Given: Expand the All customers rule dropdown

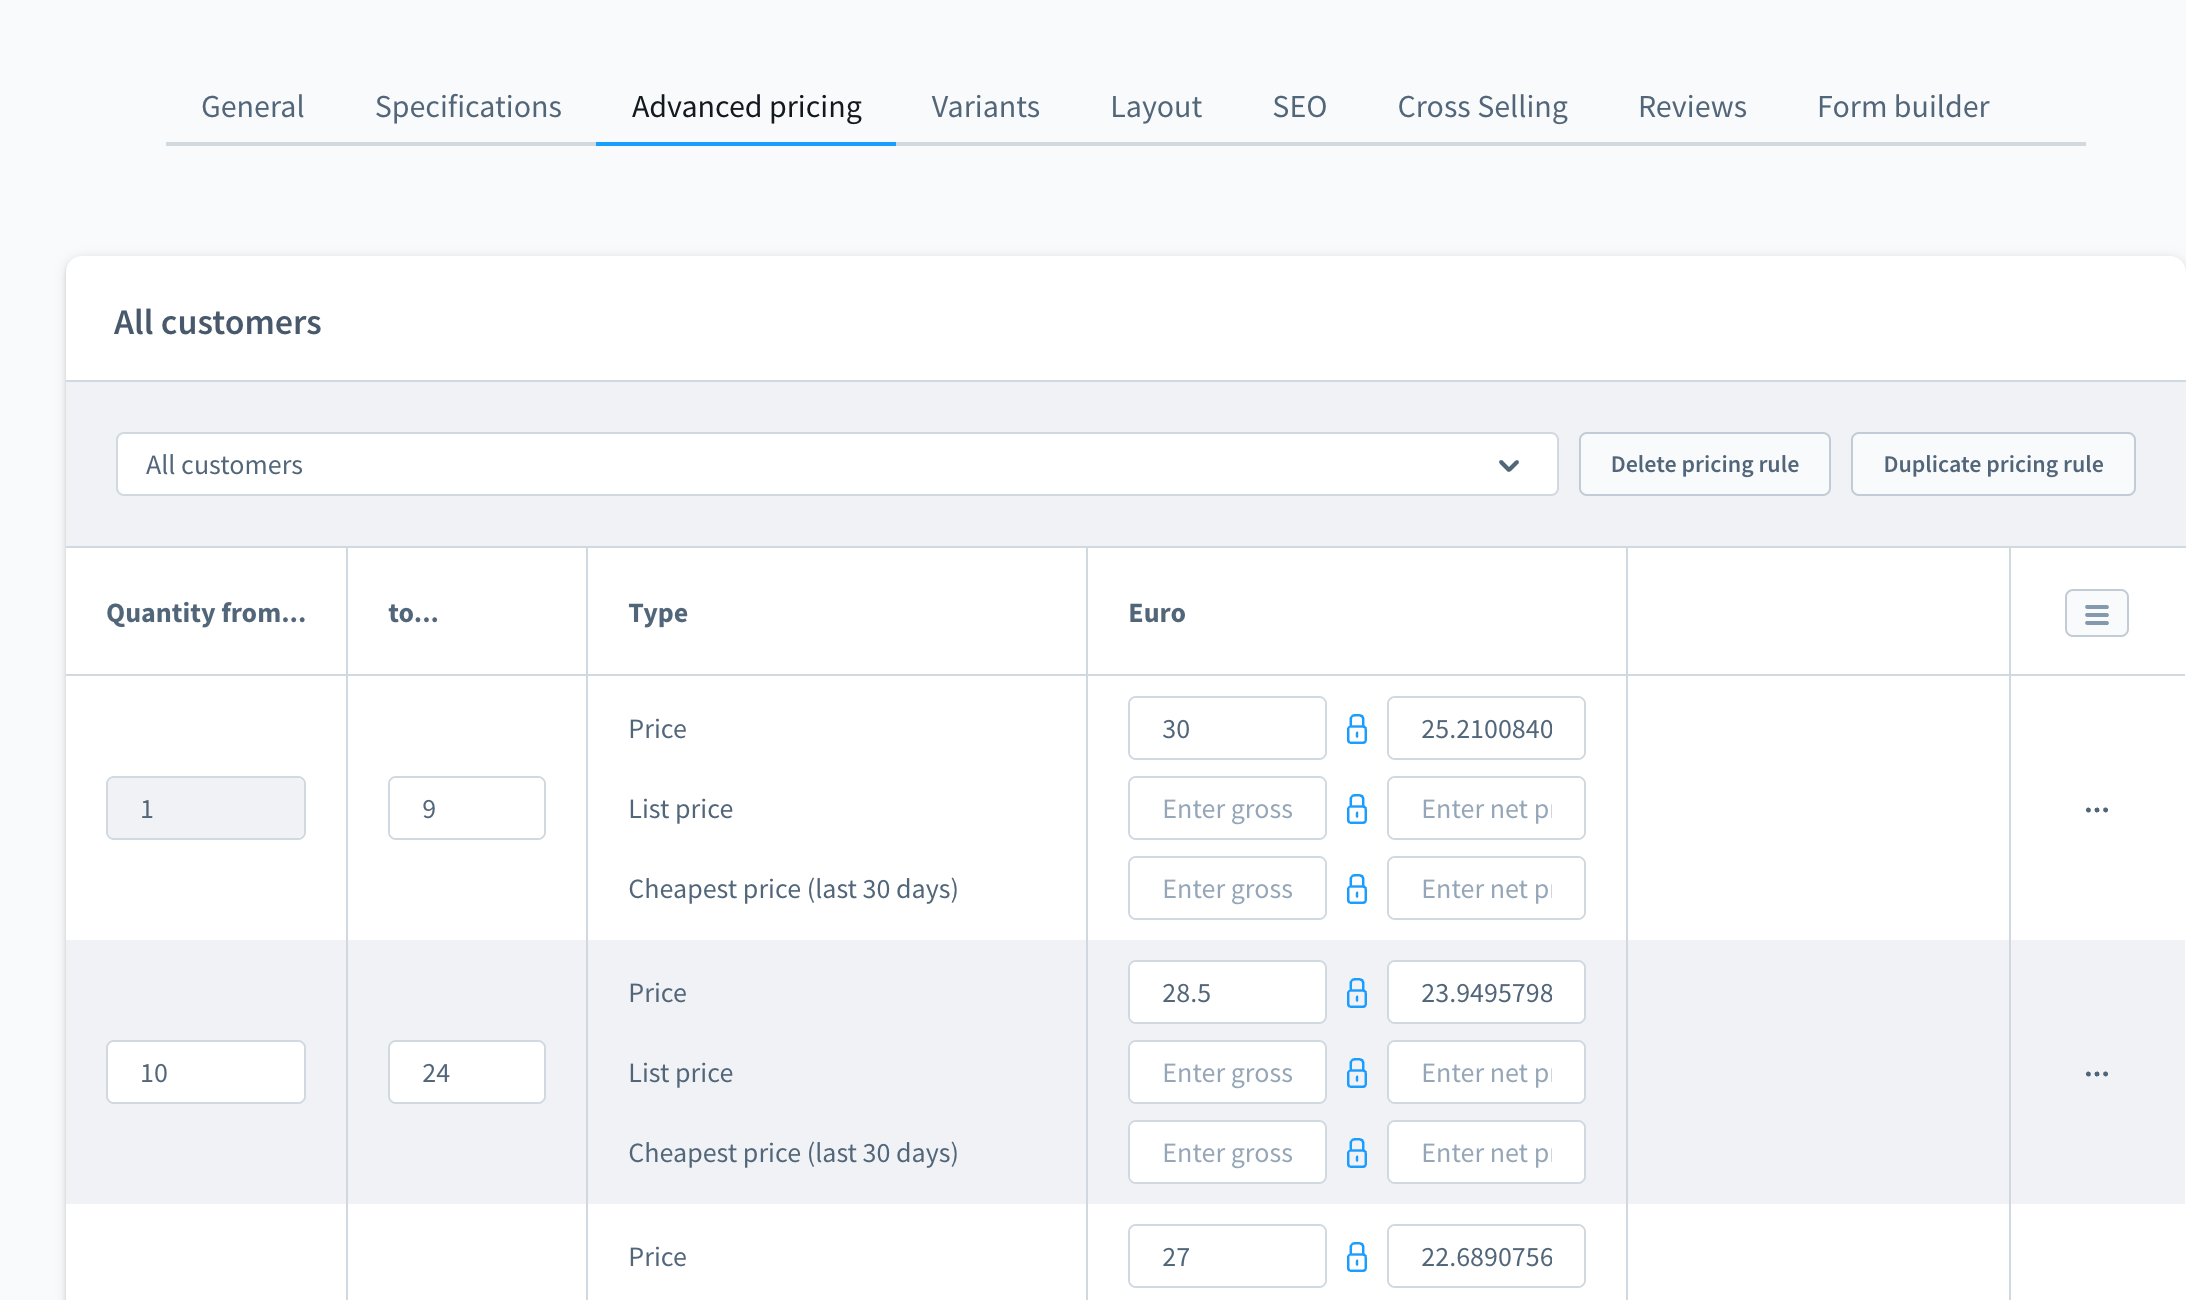Looking at the screenshot, I should (x=837, y=464).
